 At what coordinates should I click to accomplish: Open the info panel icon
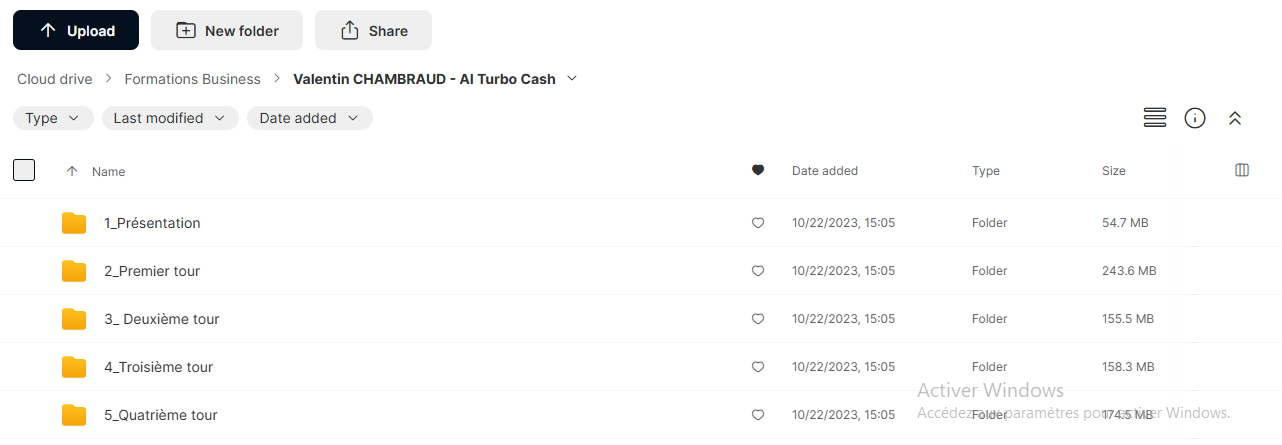(1195, 118)
